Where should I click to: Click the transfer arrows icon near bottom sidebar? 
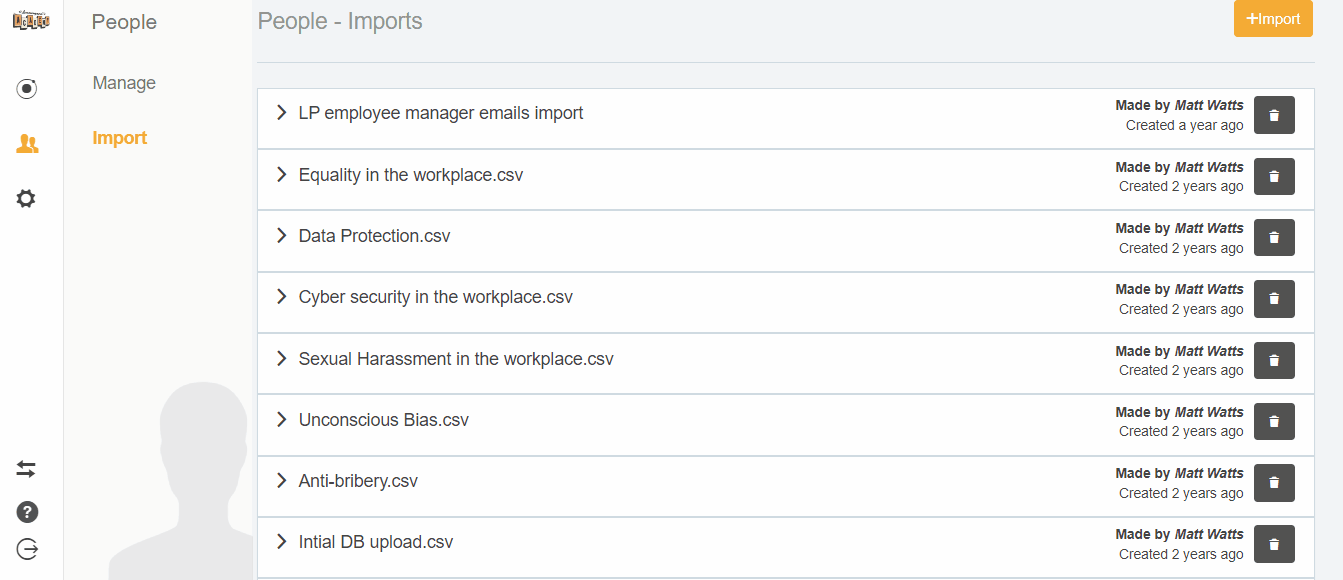[26, 468]
